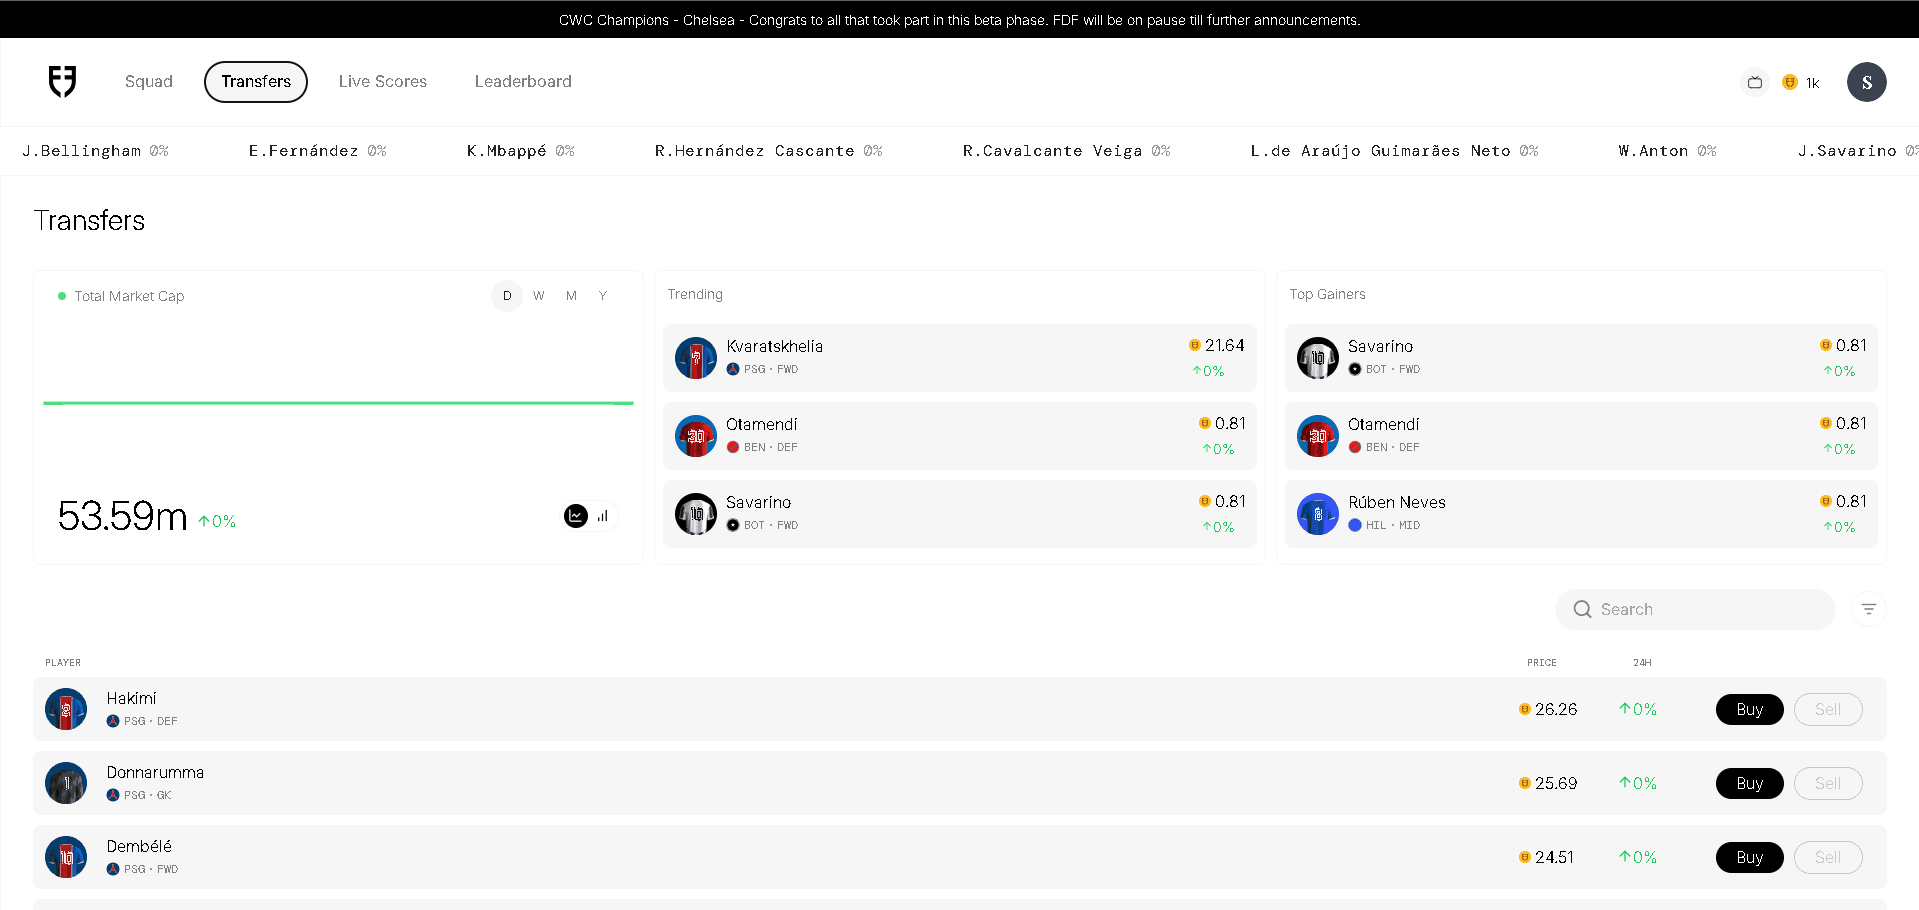Switch to the Live Scores tab
Screen dimensions: 1919x910
pyautogui.click(x=382, y=82)
